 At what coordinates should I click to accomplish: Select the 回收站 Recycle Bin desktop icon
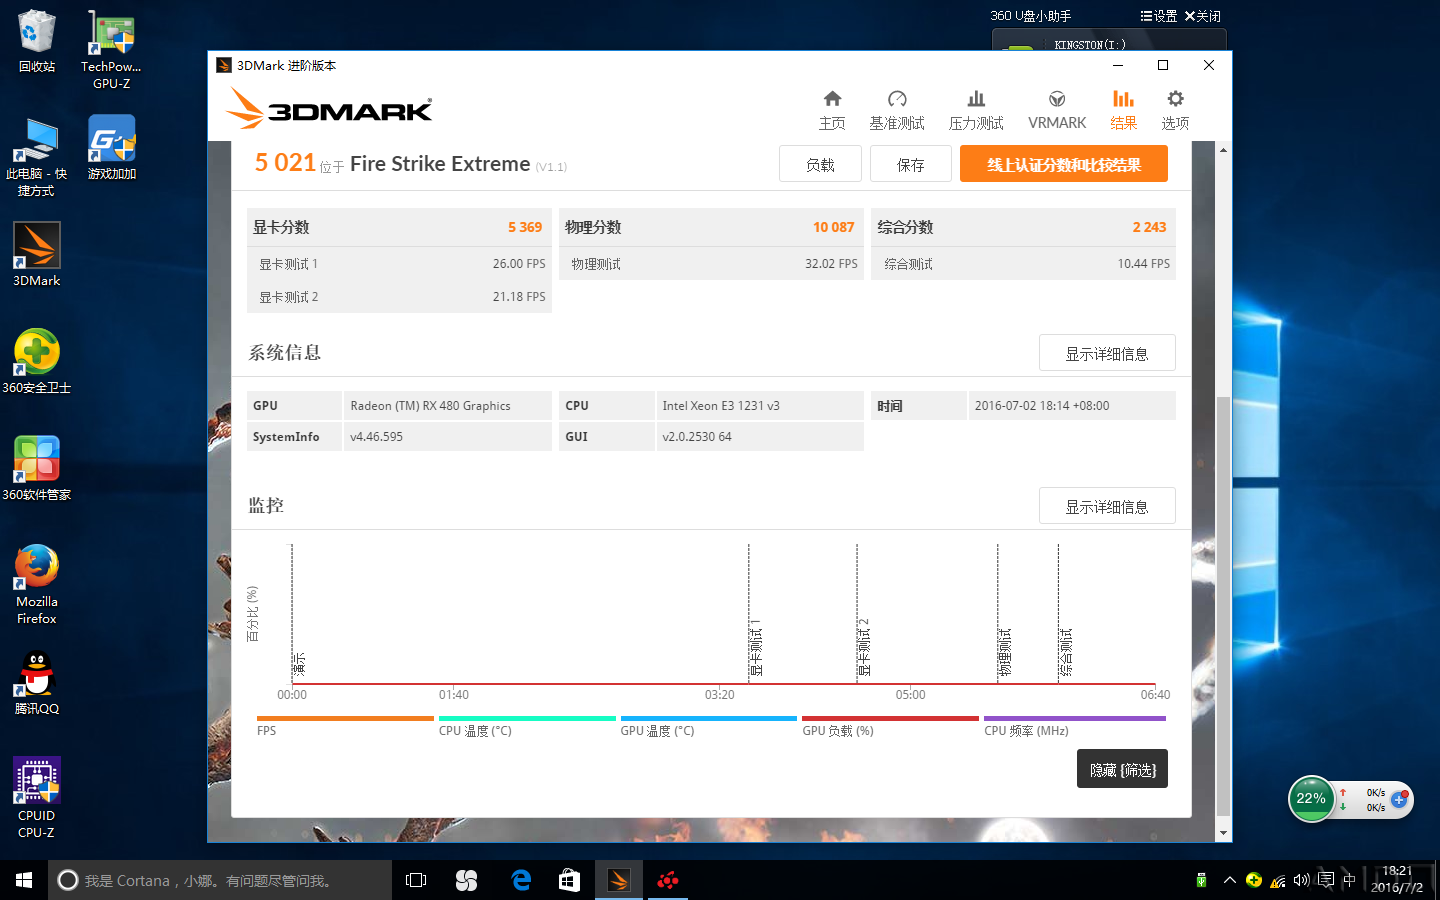[x=37, y=42]
